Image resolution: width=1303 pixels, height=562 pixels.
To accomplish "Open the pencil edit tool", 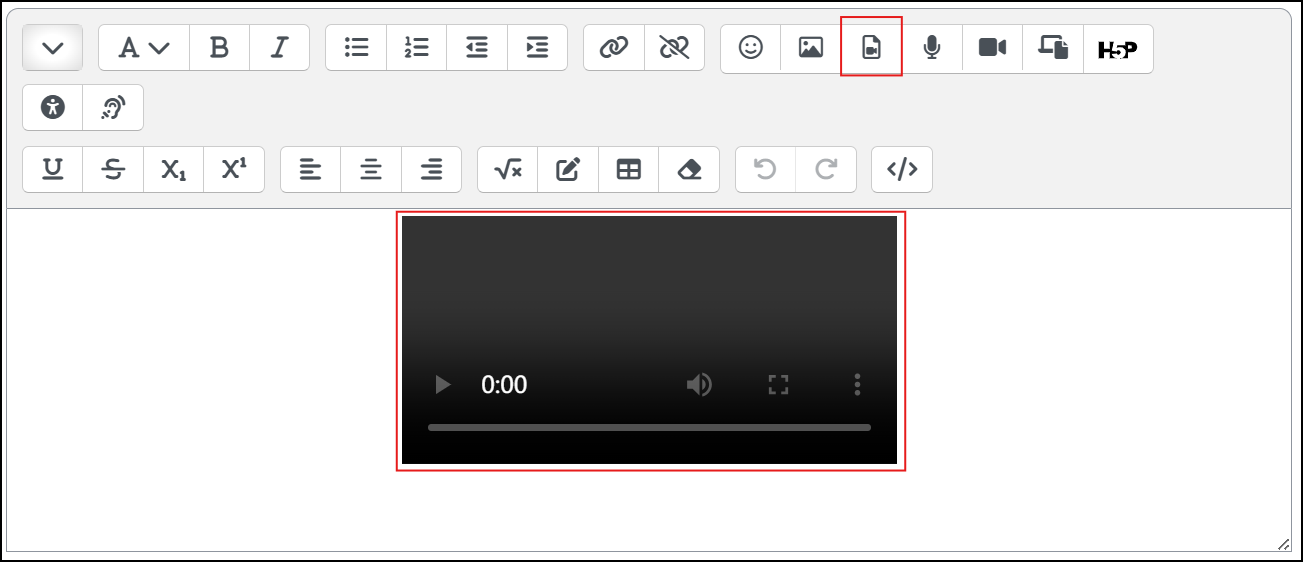I will pos(568,170).
